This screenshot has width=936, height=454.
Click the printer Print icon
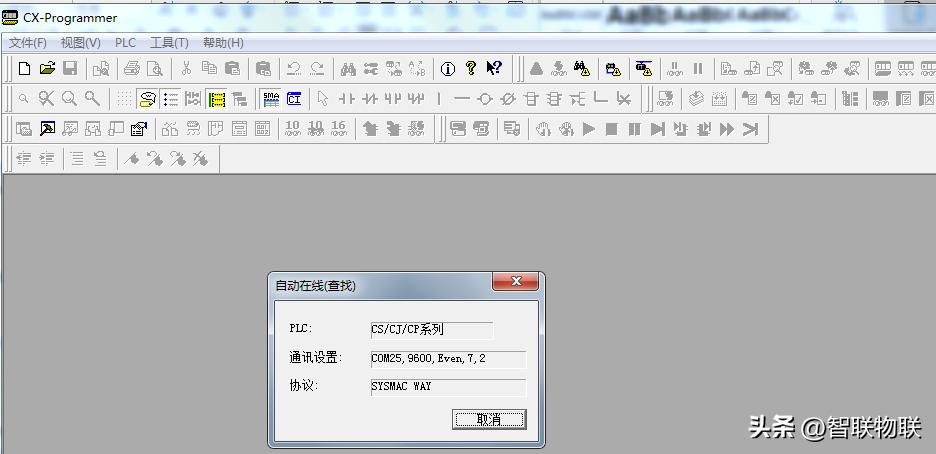tap(132, 69)
